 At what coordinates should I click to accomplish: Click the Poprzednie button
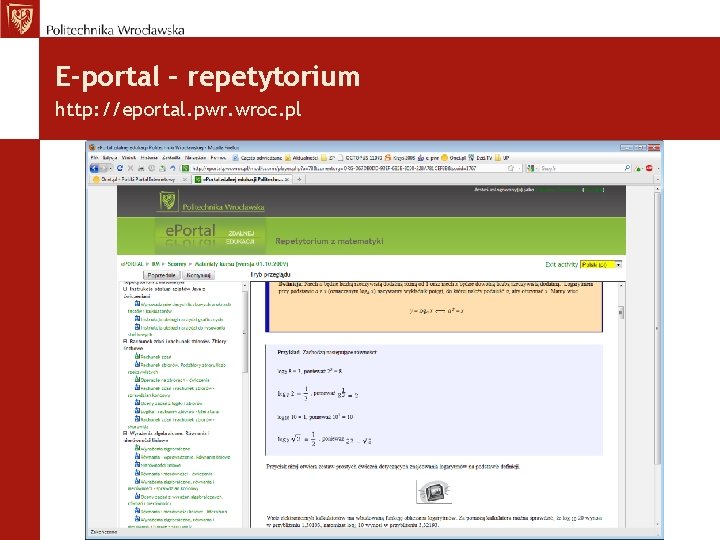(161, 275)
